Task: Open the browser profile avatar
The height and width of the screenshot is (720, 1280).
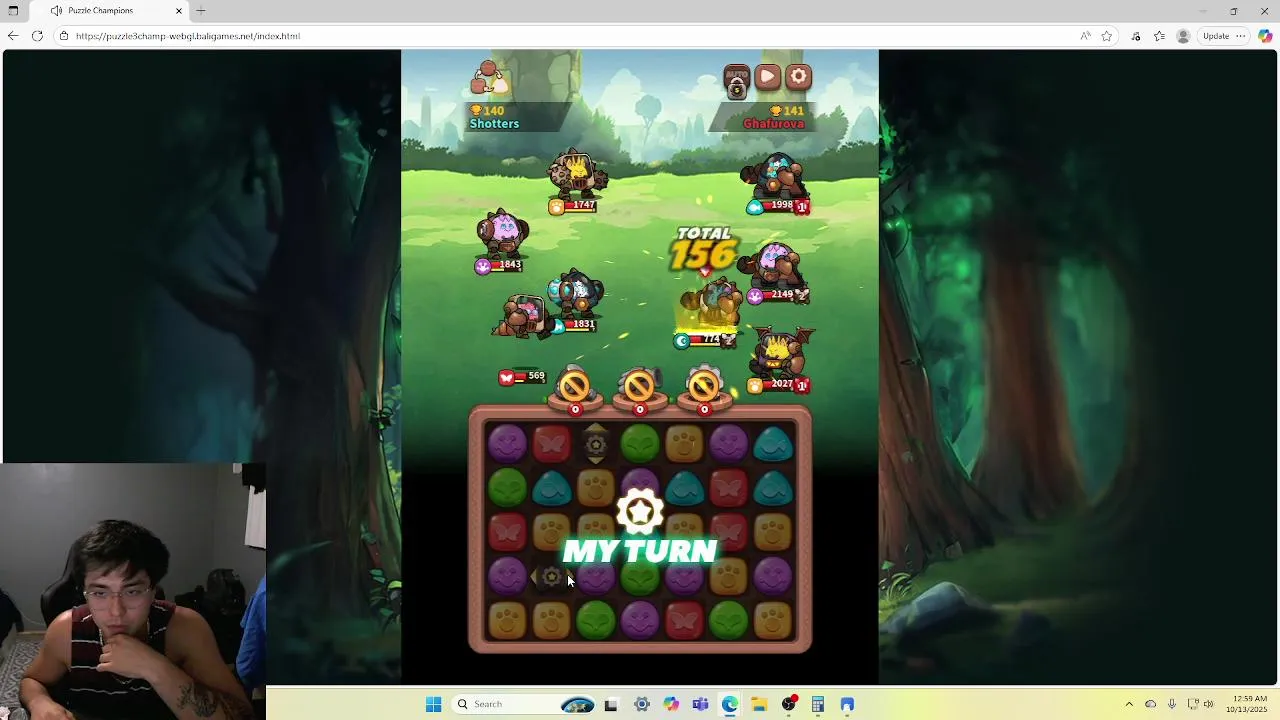Action: 1183,36
